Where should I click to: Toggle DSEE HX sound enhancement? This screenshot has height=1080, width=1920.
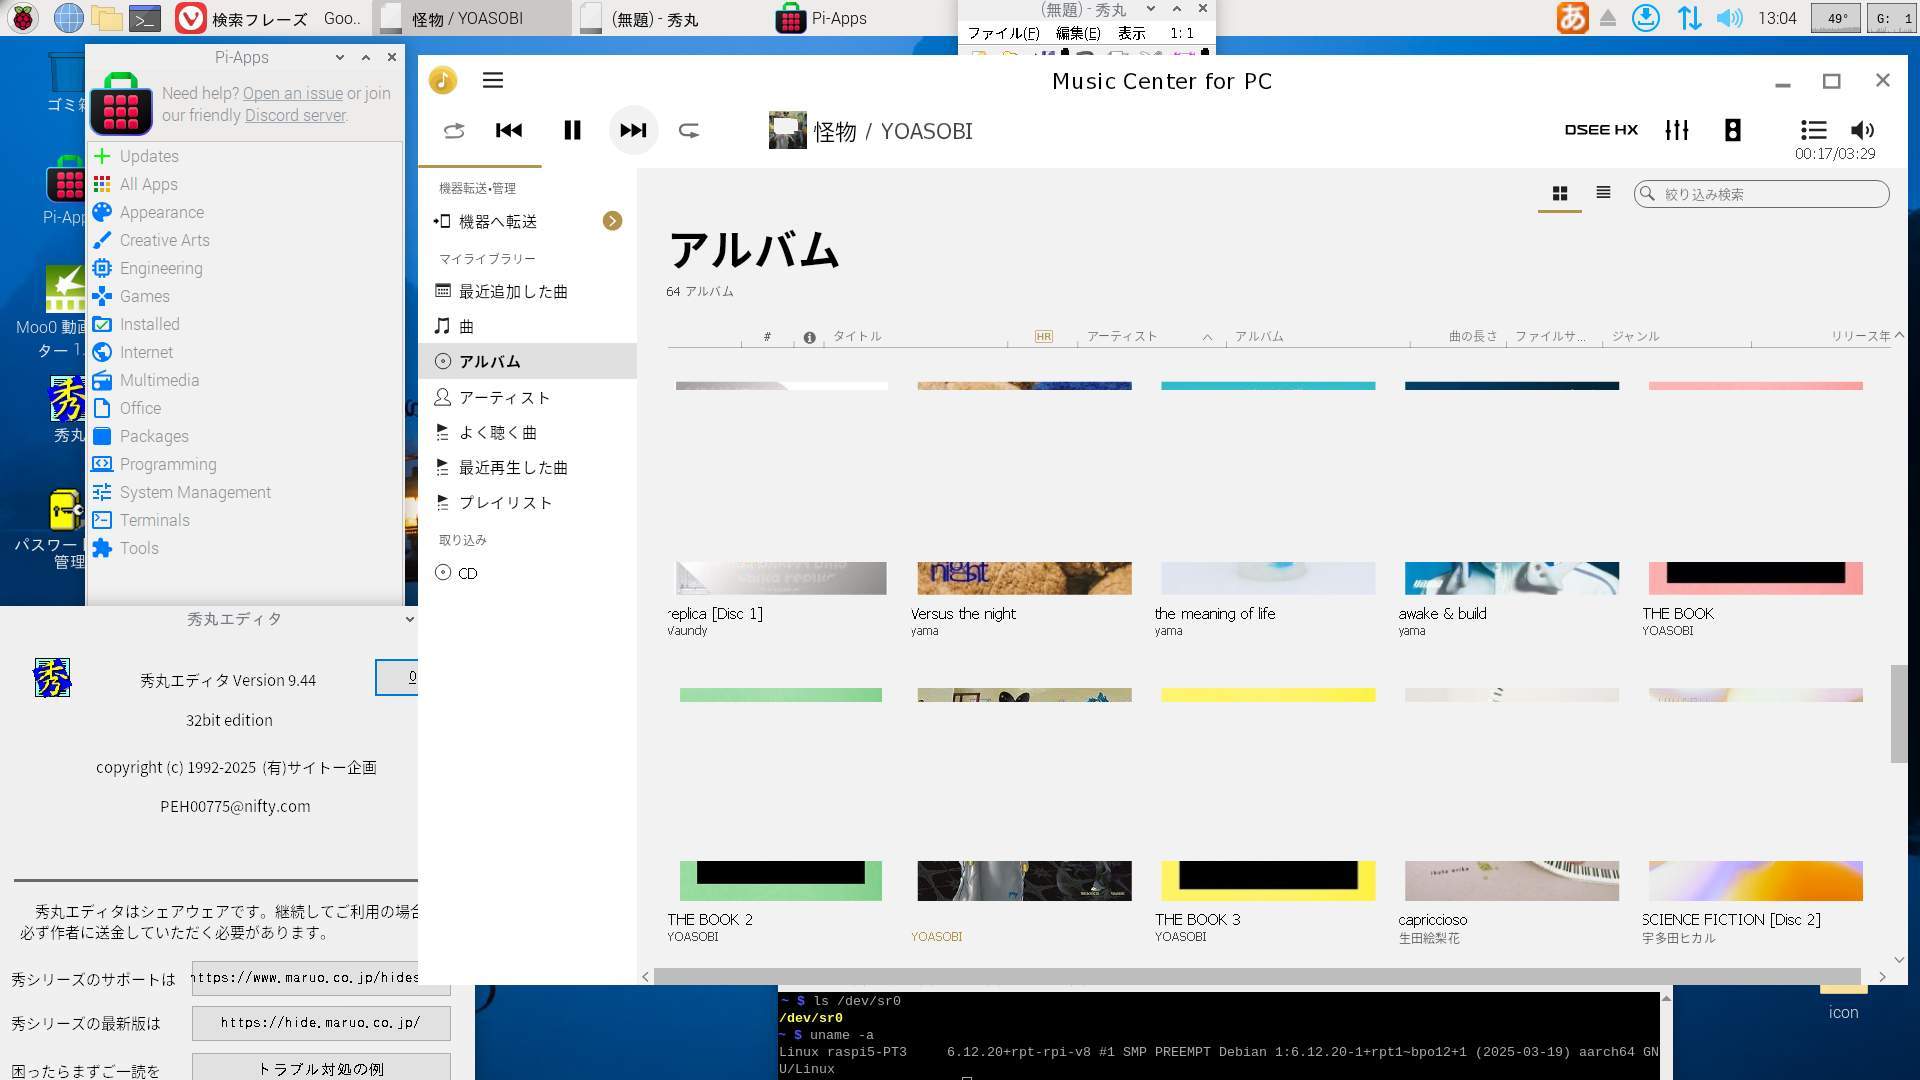coord(1601,130)
